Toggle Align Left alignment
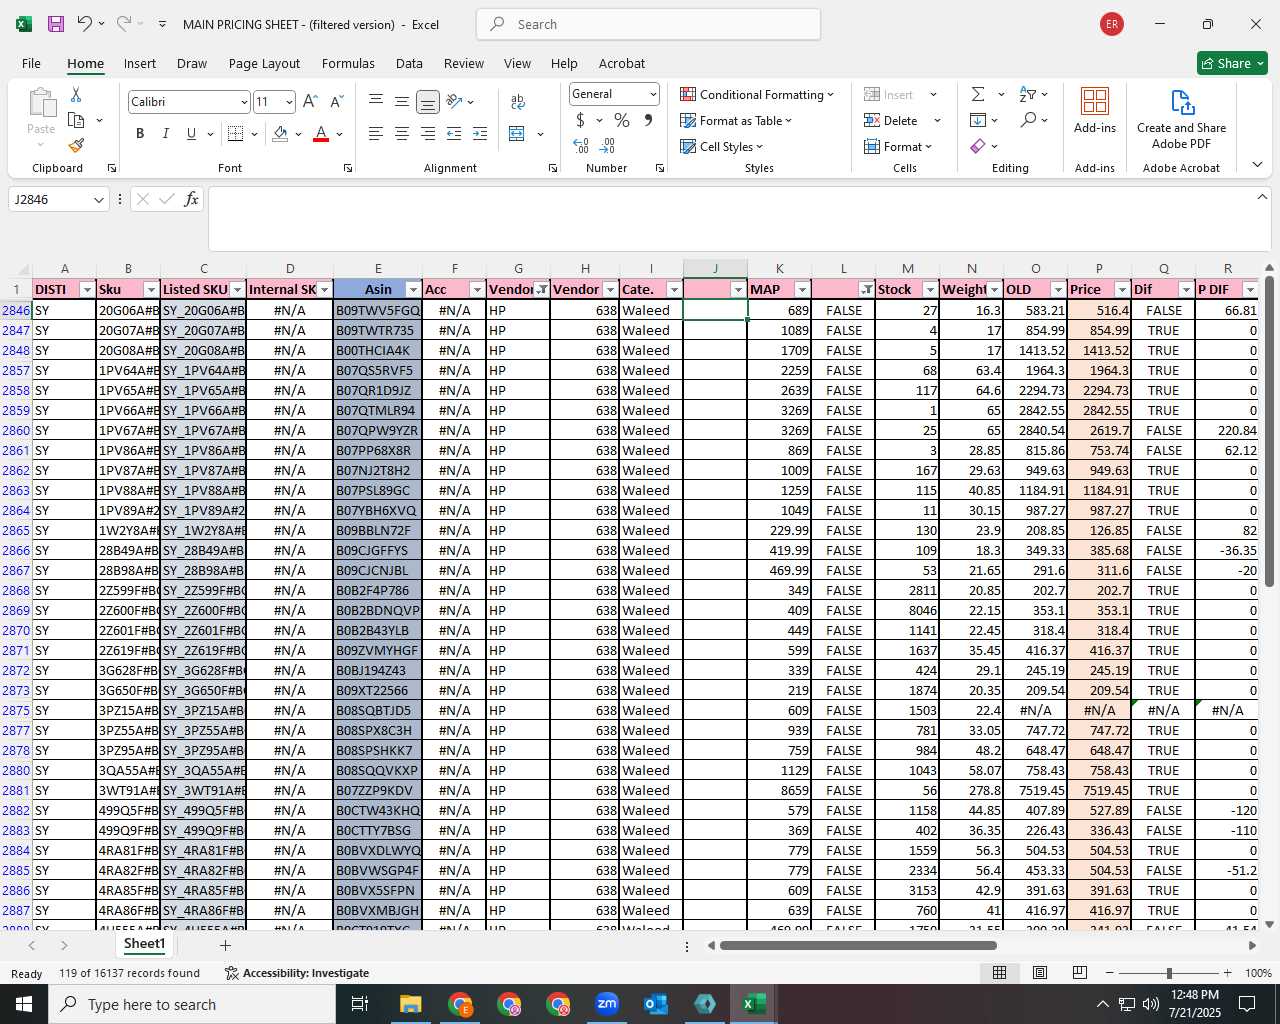Image resolution: width=1280 pixels, height=1024 pixels. [x=376, y=134]
